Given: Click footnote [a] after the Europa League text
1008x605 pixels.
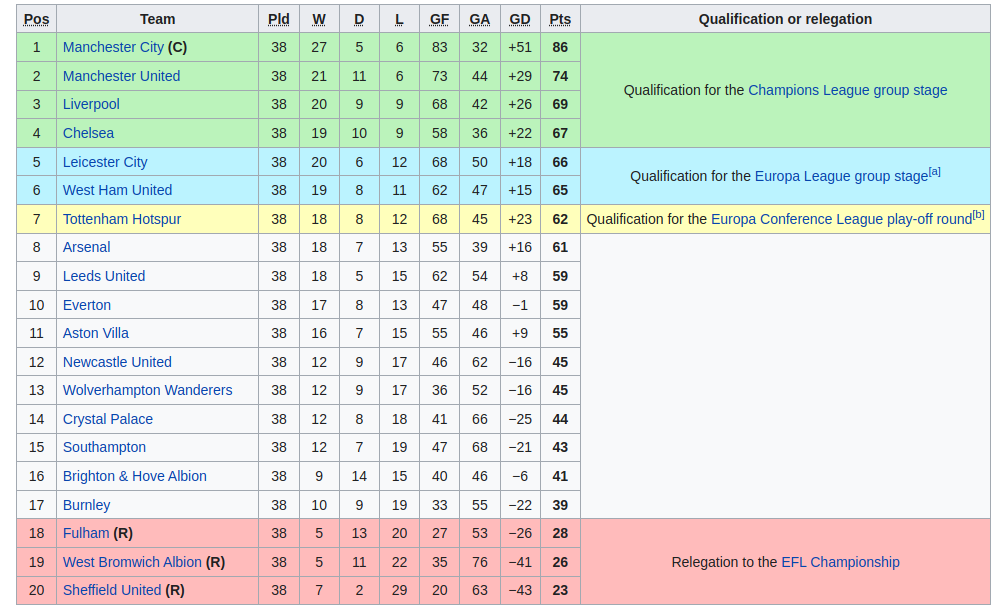Looking at the screenshot, I should click(x=934, y=172).
